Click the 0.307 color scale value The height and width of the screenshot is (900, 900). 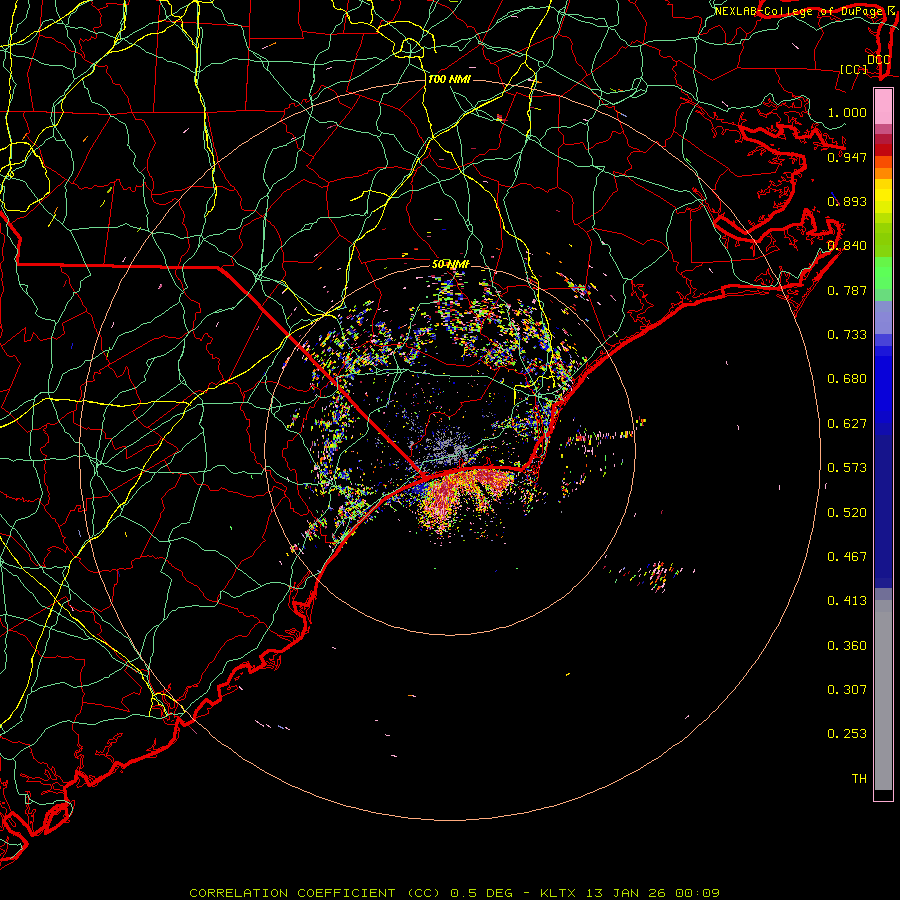click(847, 690)
